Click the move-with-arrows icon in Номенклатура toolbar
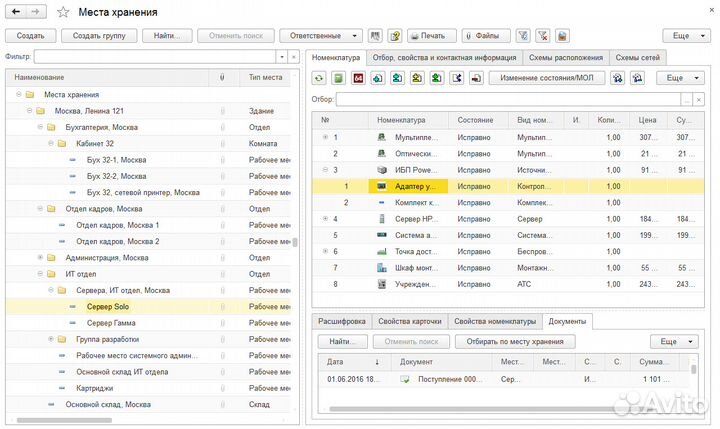The image size is (720, 429). (x=456, y=78)
